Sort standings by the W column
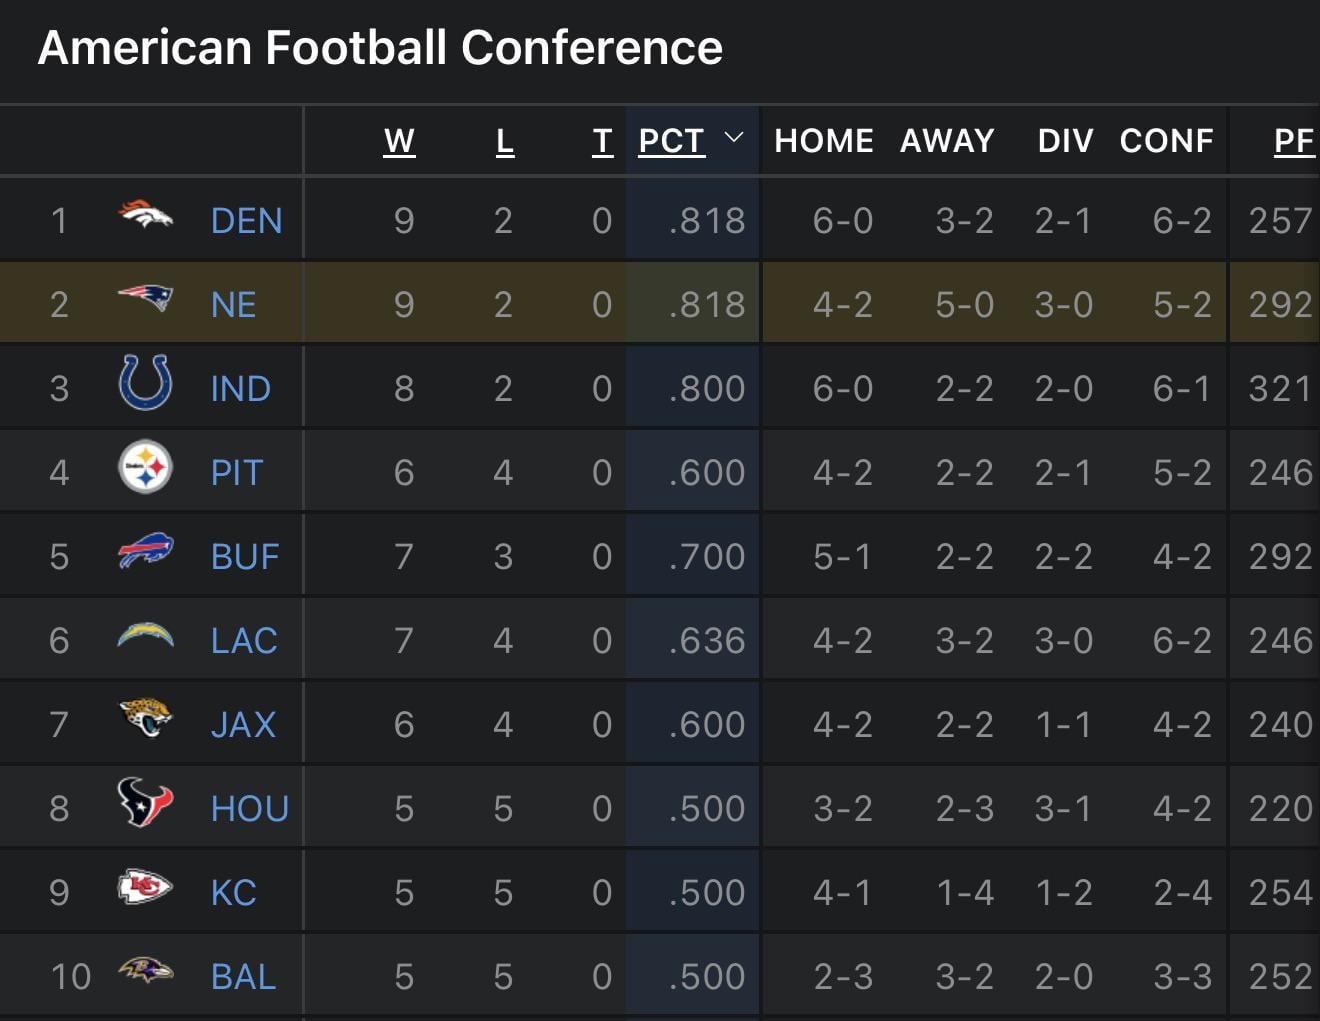1320x1021 pixels. pos(399,140)
